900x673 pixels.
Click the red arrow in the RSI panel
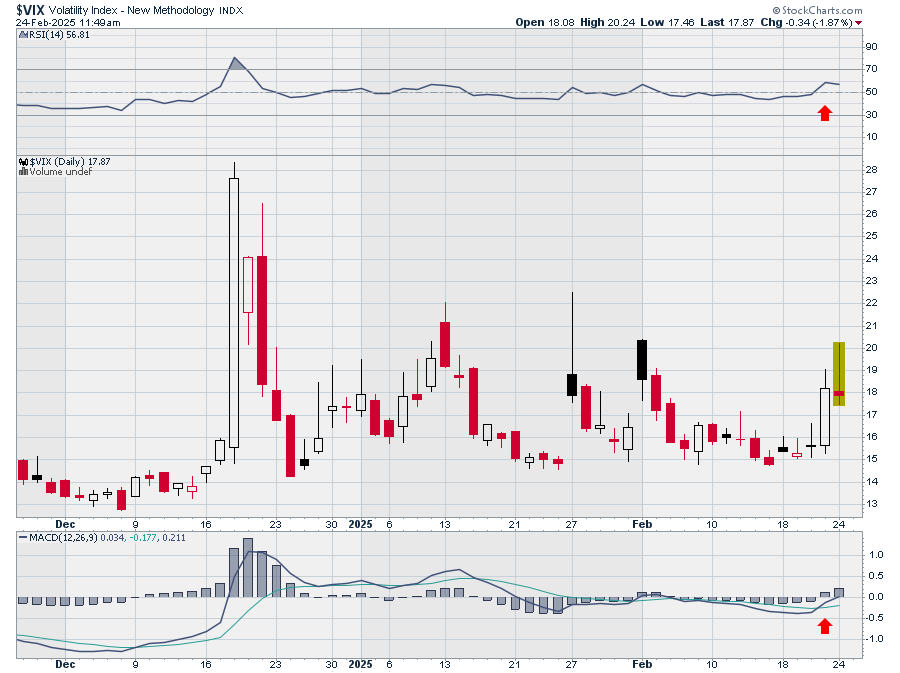(x=825, y=113)
